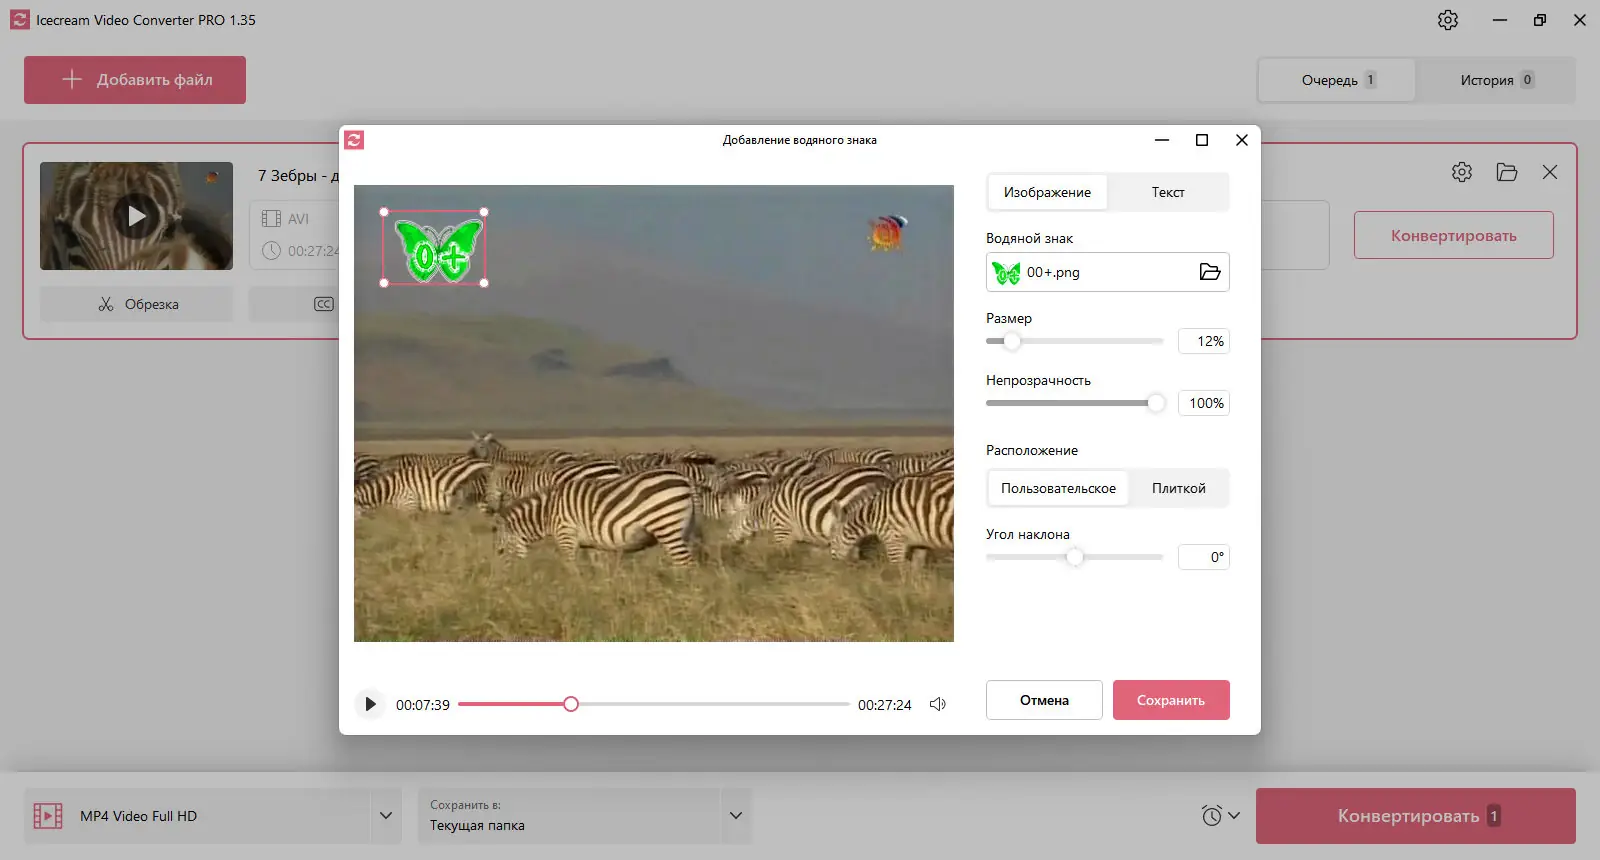Click the plus icon on Добавить файл
1600x860 pixels.
coord(71,79)
